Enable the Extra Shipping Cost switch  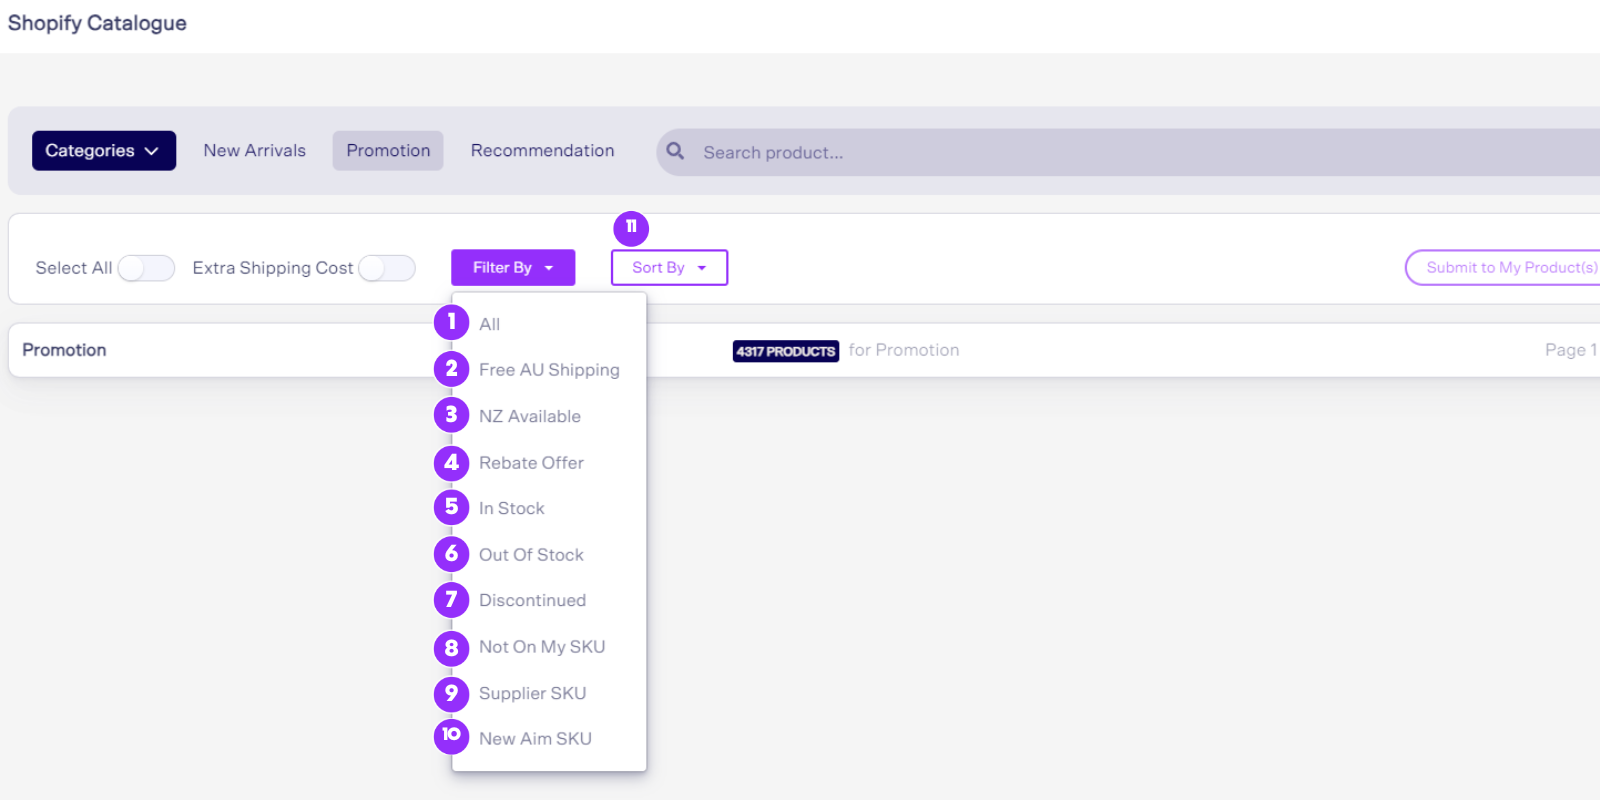[387, 268]
